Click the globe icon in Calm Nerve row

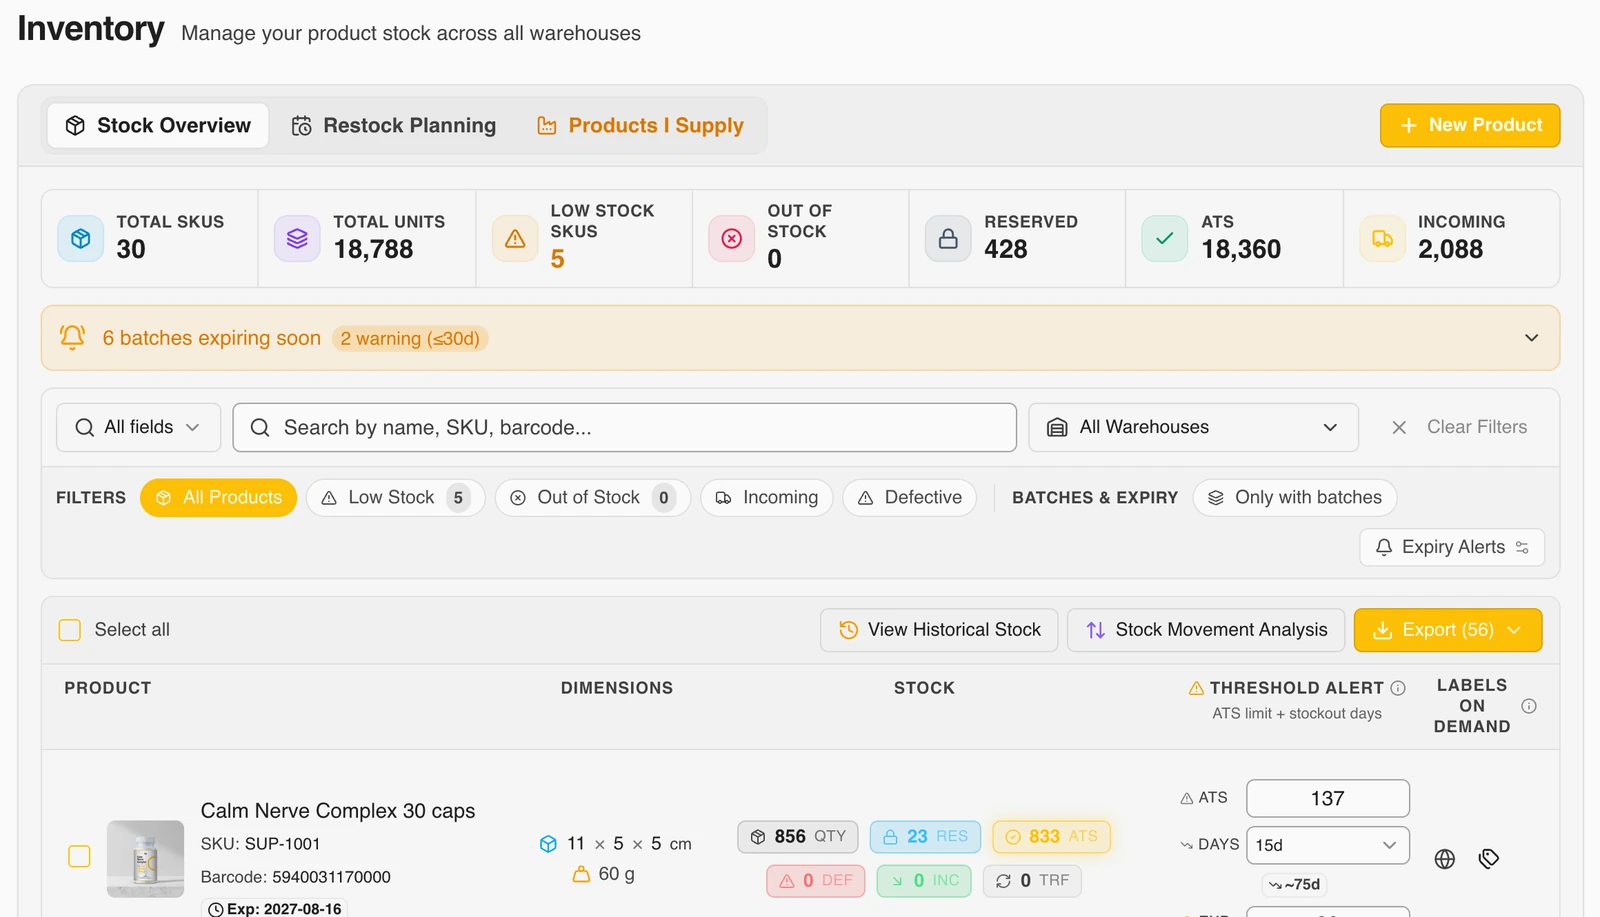point(1445,859)
